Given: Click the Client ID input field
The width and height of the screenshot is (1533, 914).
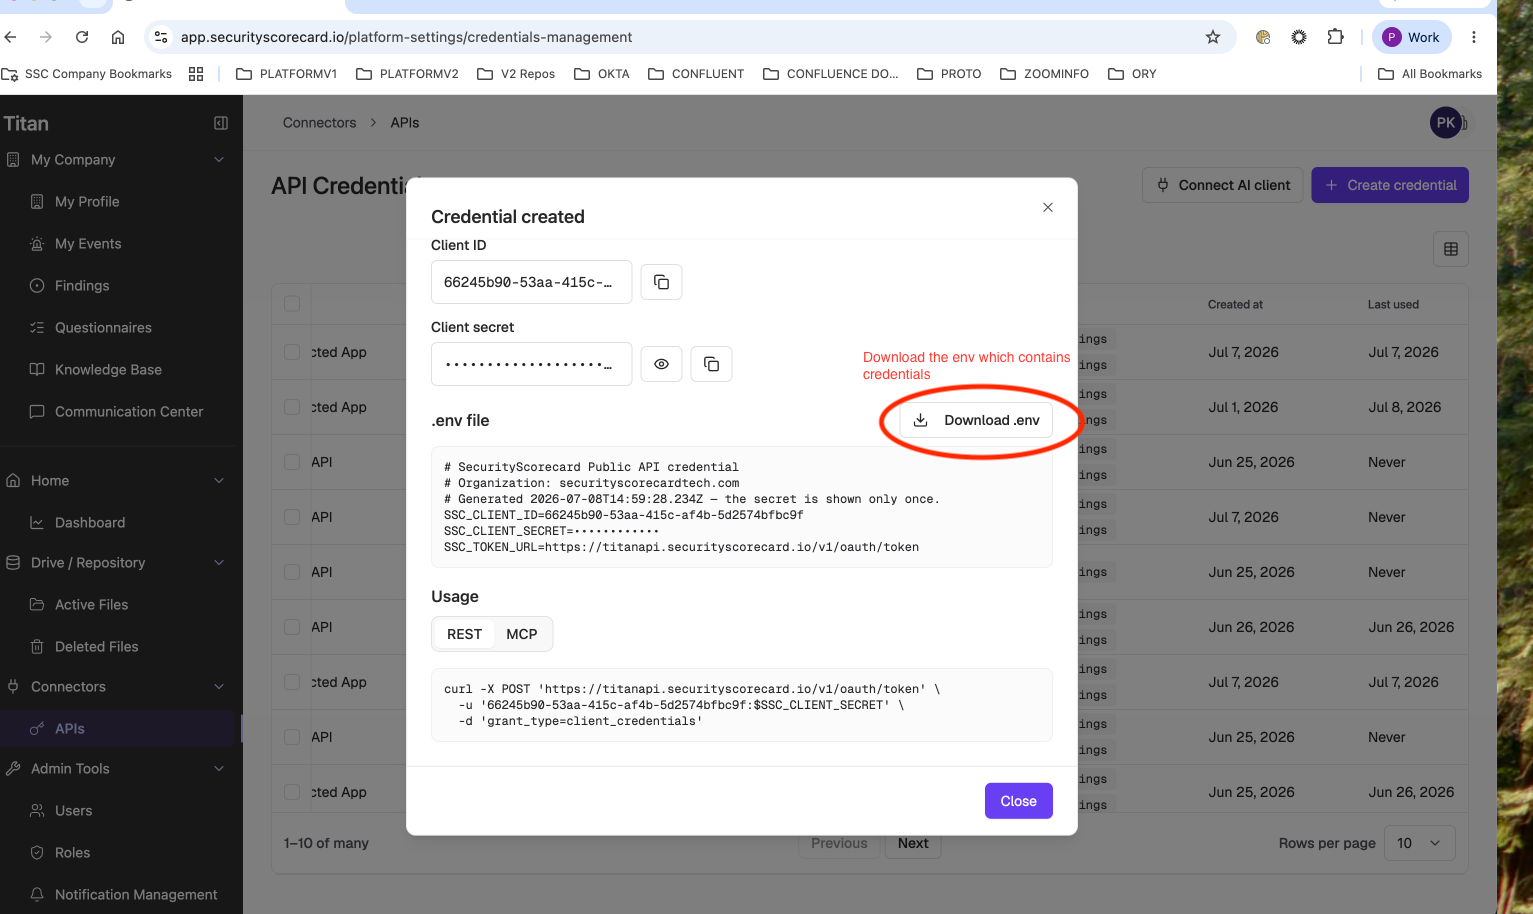Looking at the screenshot, I should pyautogui.click(x=531, y=282).
